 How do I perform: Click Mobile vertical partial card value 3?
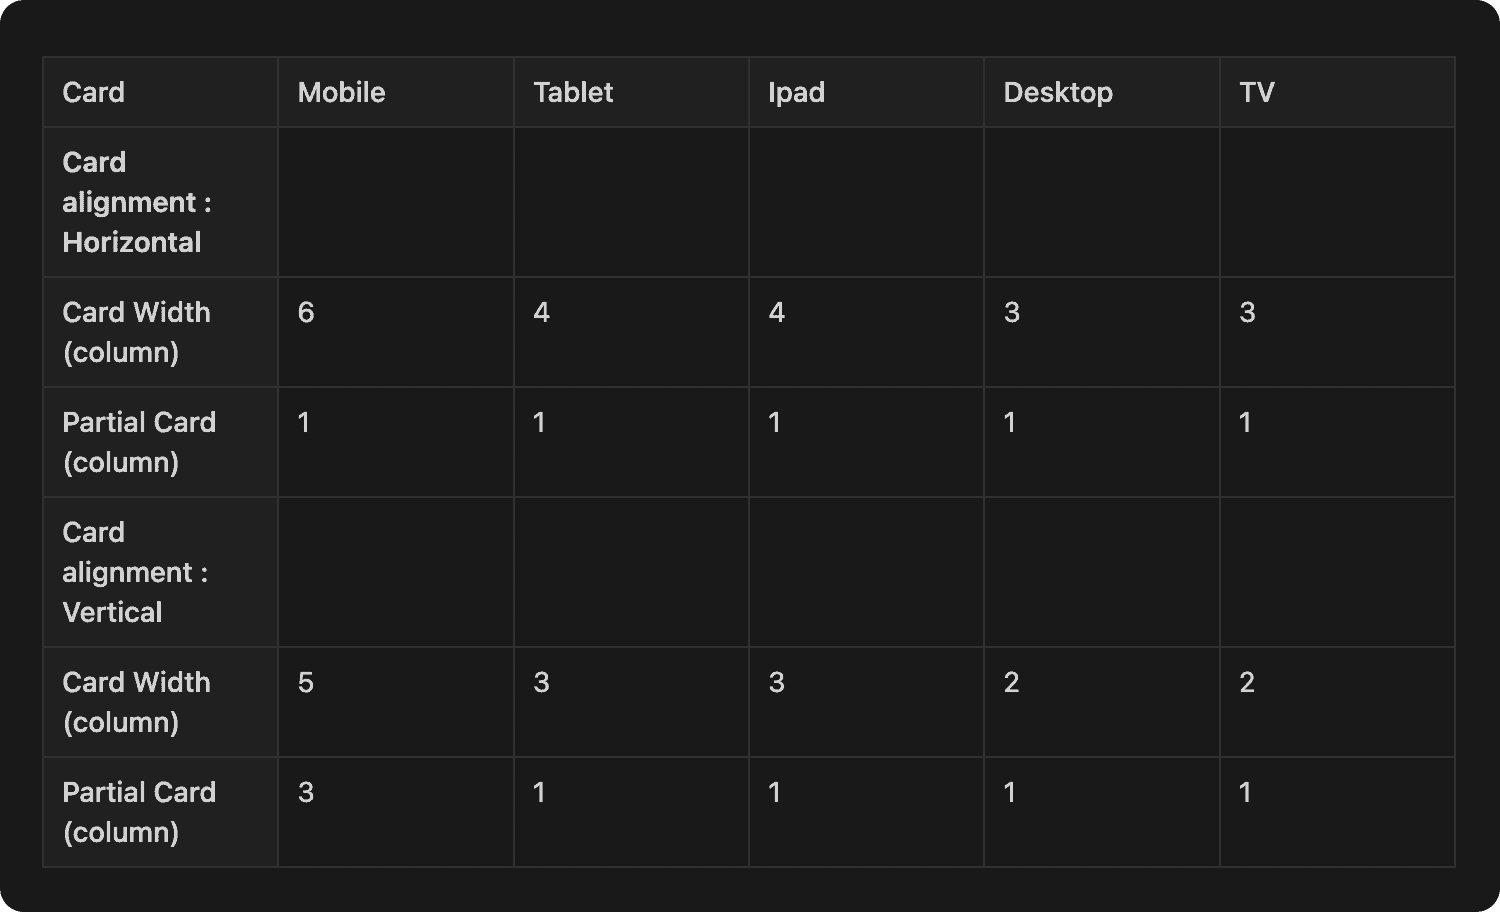tap(306, 792)
